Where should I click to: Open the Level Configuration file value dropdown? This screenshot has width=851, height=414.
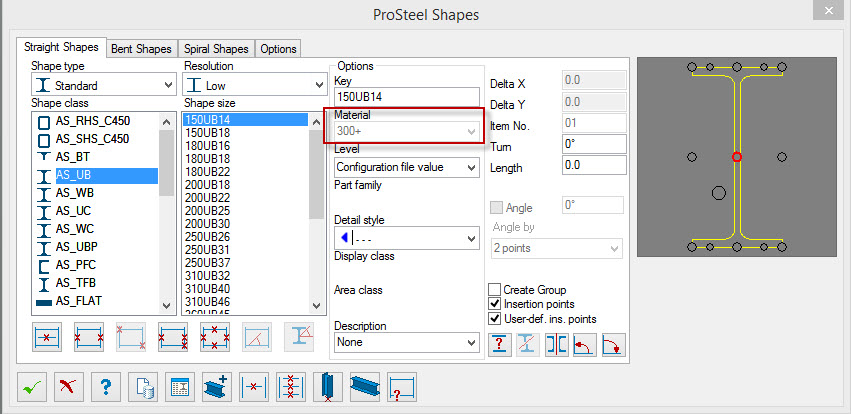407,167
